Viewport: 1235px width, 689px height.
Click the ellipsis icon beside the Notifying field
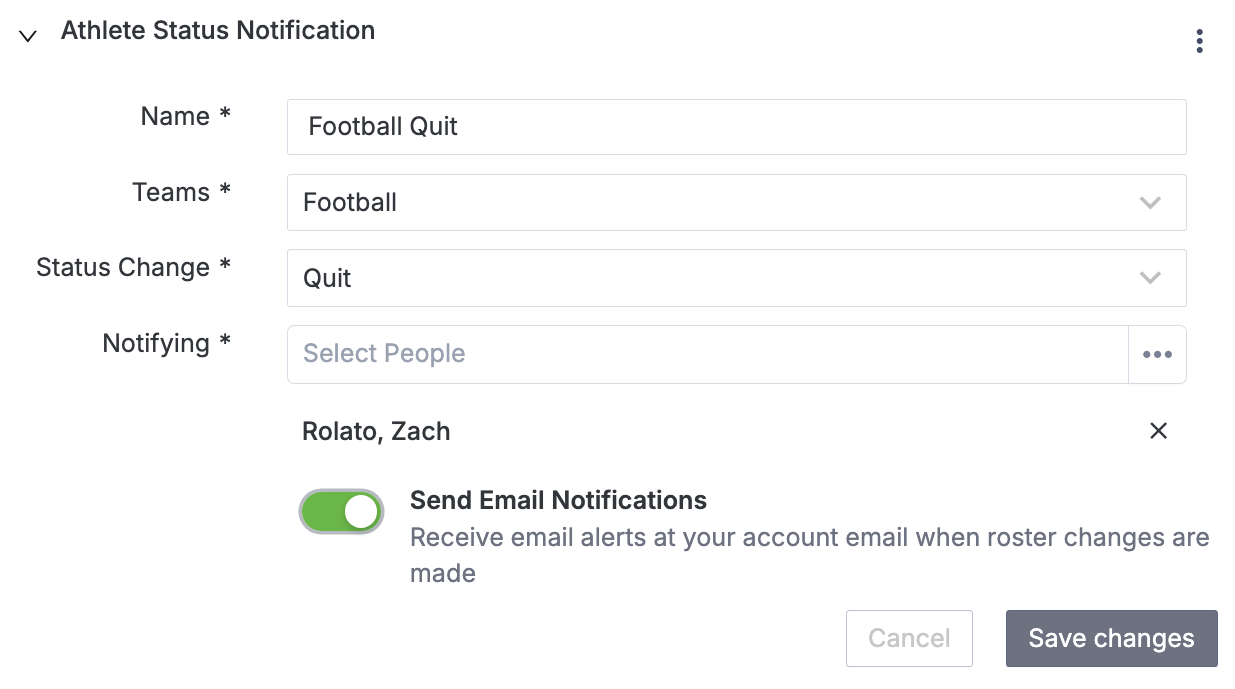point(1157,354)
